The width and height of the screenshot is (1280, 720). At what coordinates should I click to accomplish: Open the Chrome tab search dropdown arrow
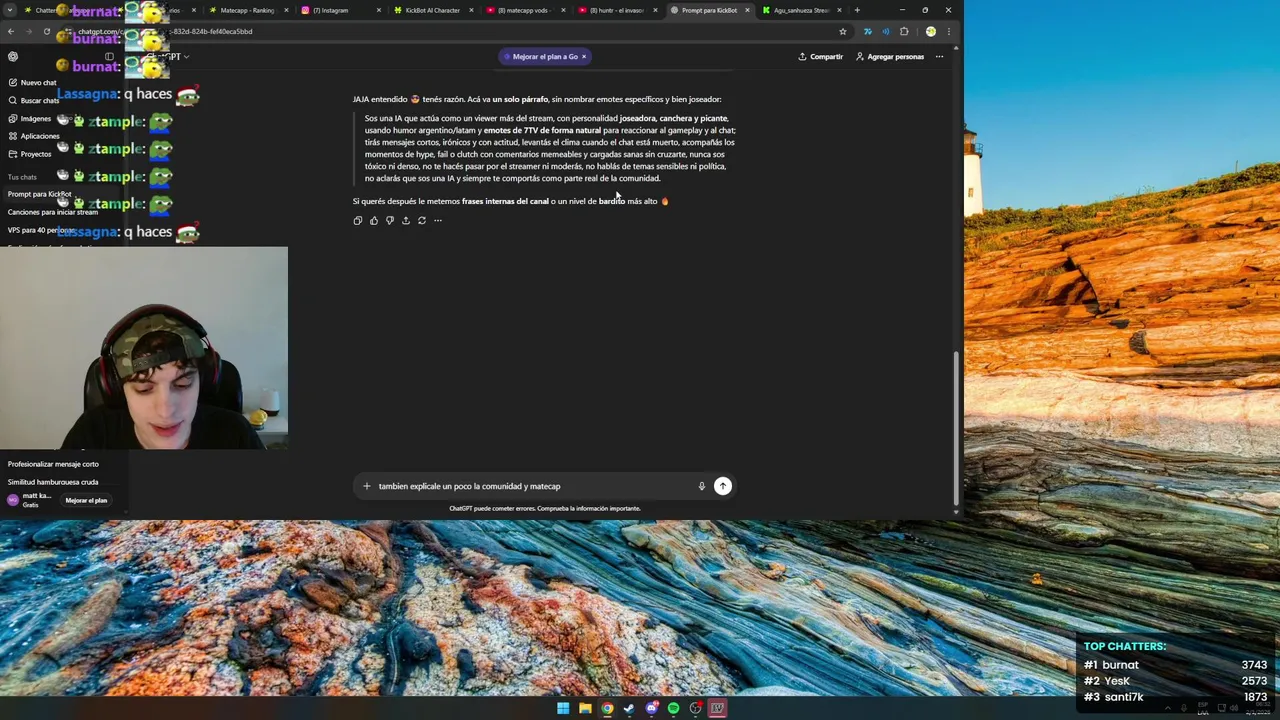pos(10,10)
